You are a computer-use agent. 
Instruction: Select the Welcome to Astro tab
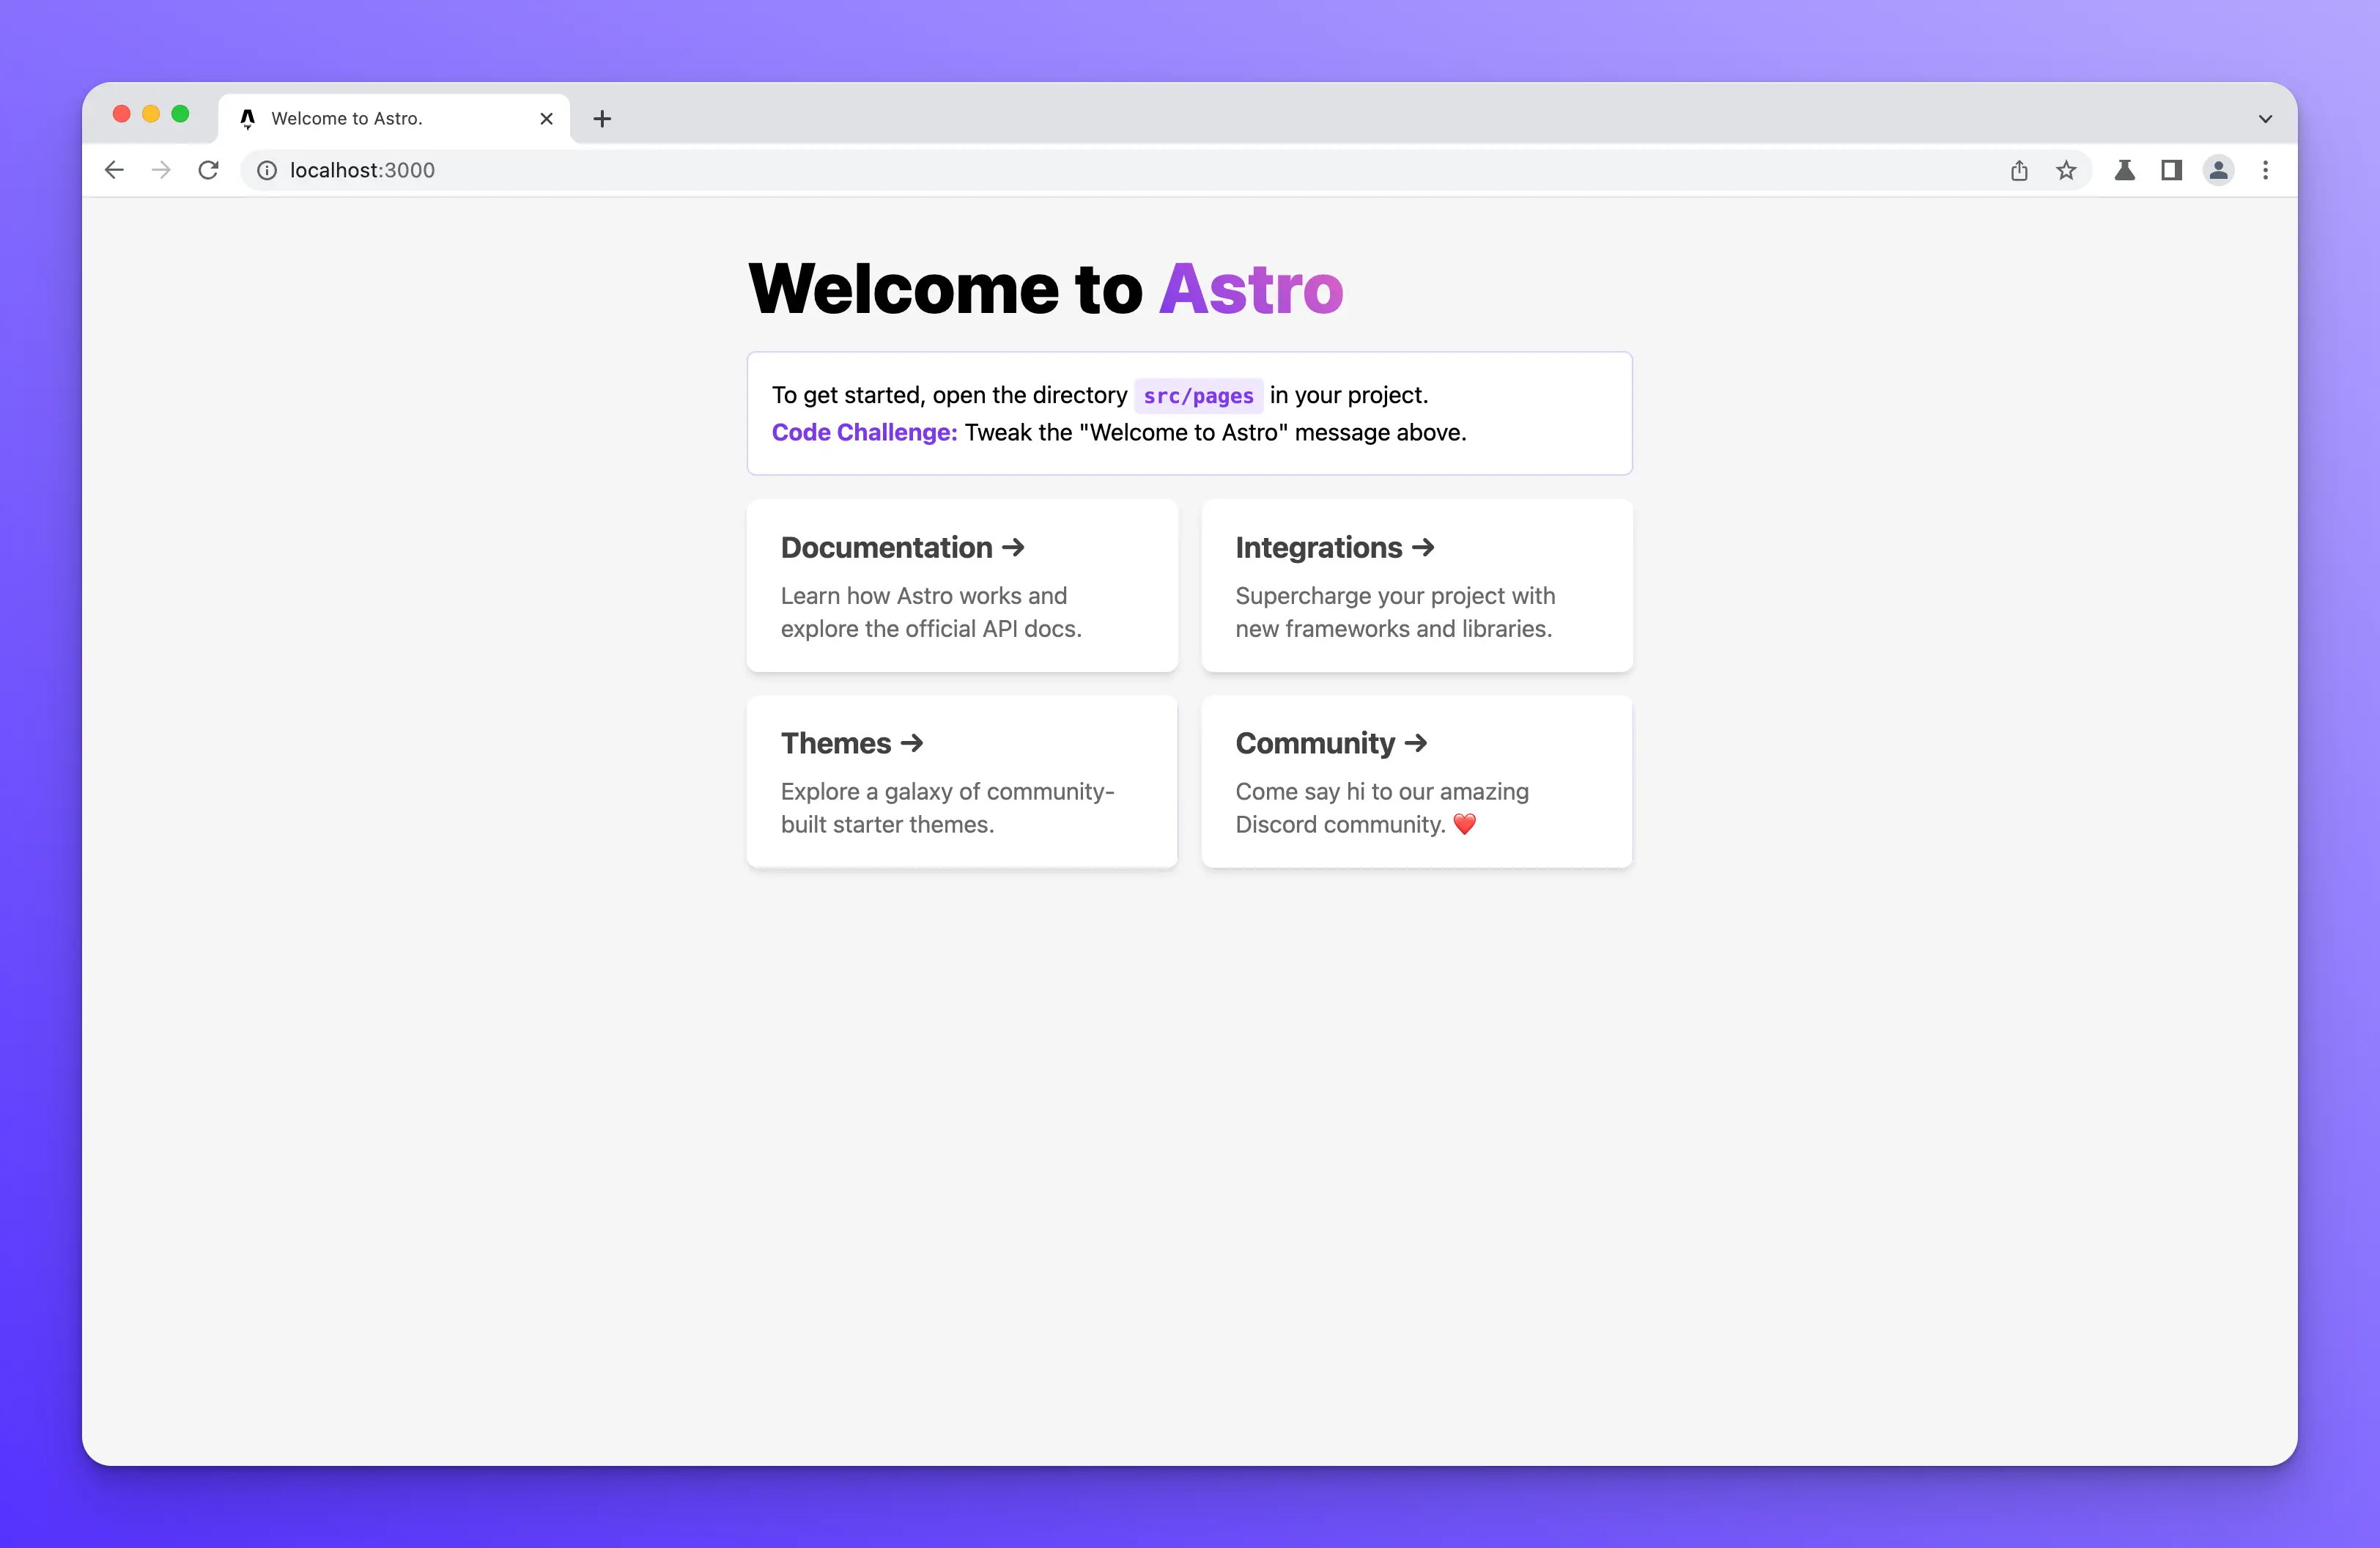[394, 118]
